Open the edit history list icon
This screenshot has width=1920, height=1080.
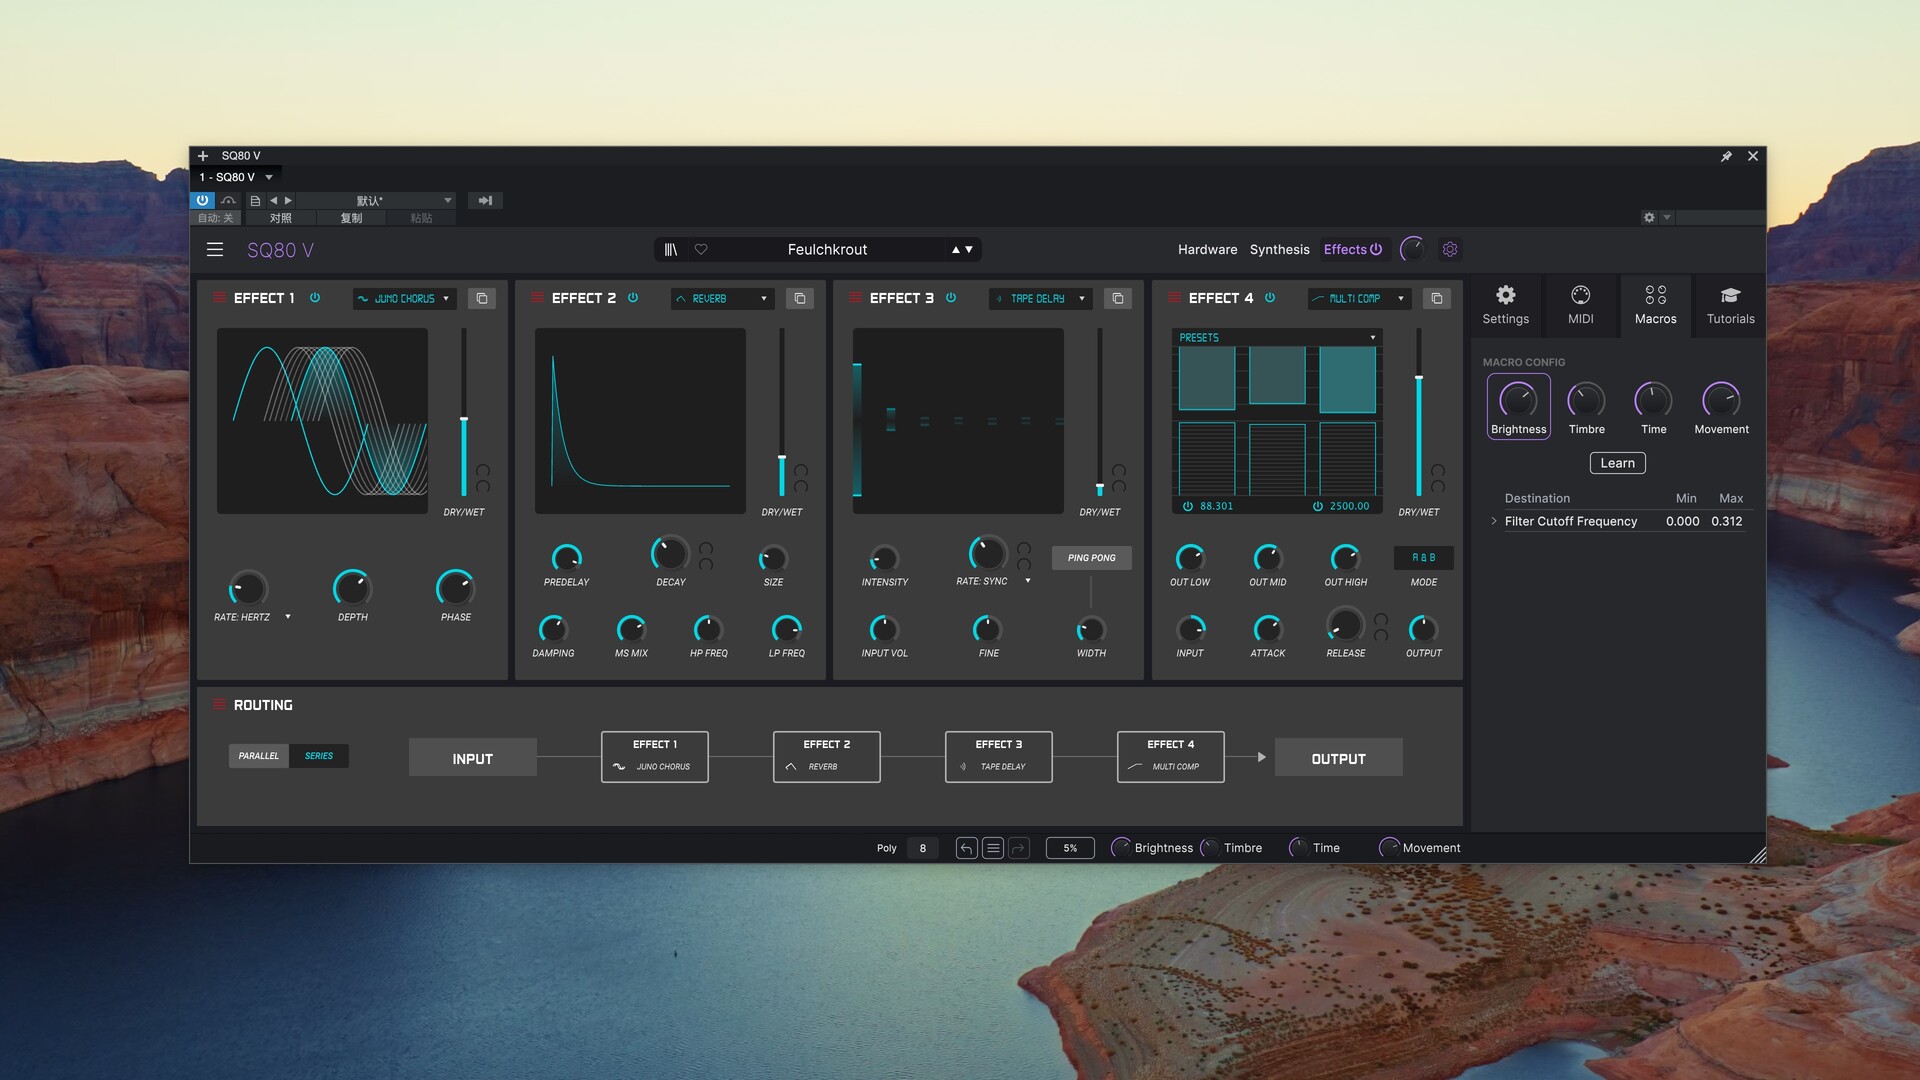(x=993, y=848)
